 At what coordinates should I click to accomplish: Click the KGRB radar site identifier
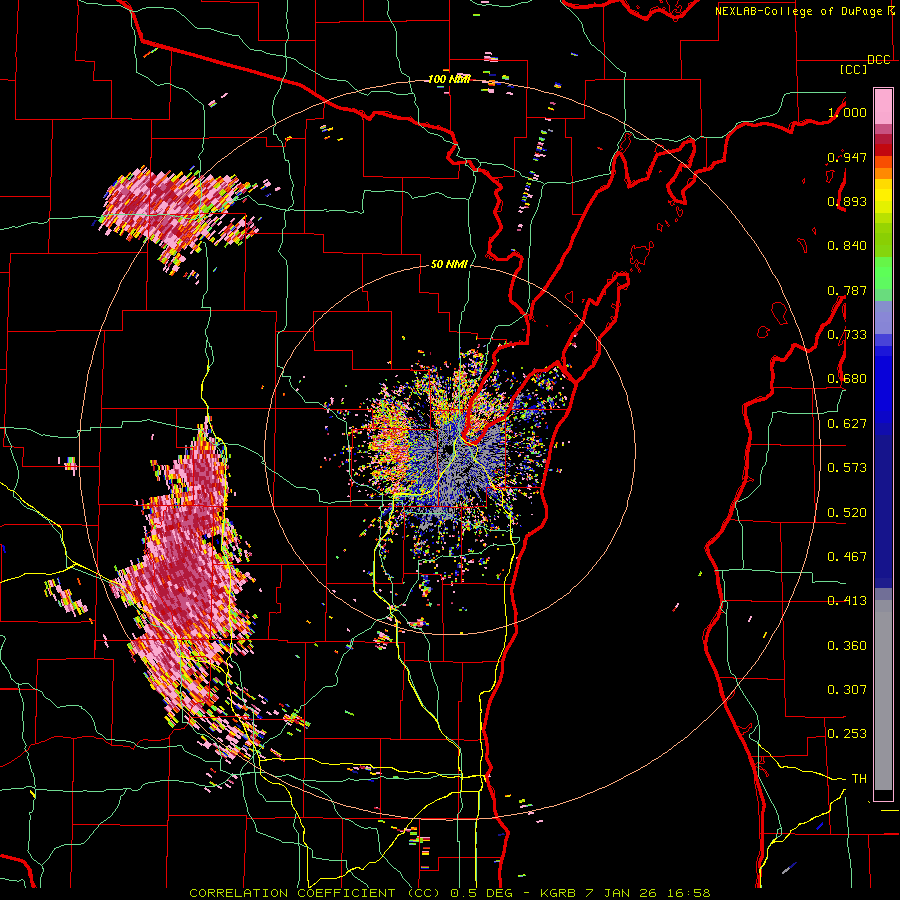click(x=558, y=893)
